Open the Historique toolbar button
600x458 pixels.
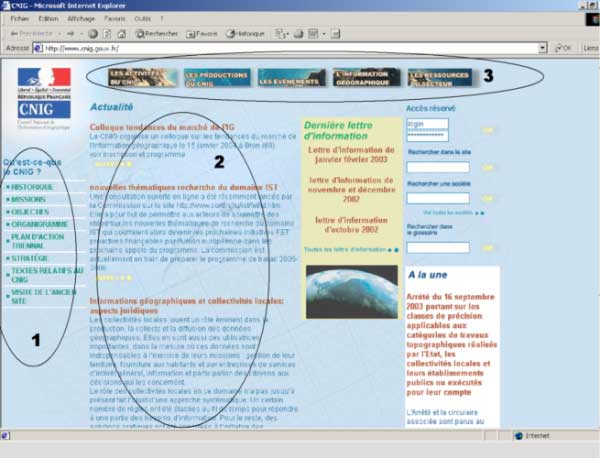tap(245, 34)
